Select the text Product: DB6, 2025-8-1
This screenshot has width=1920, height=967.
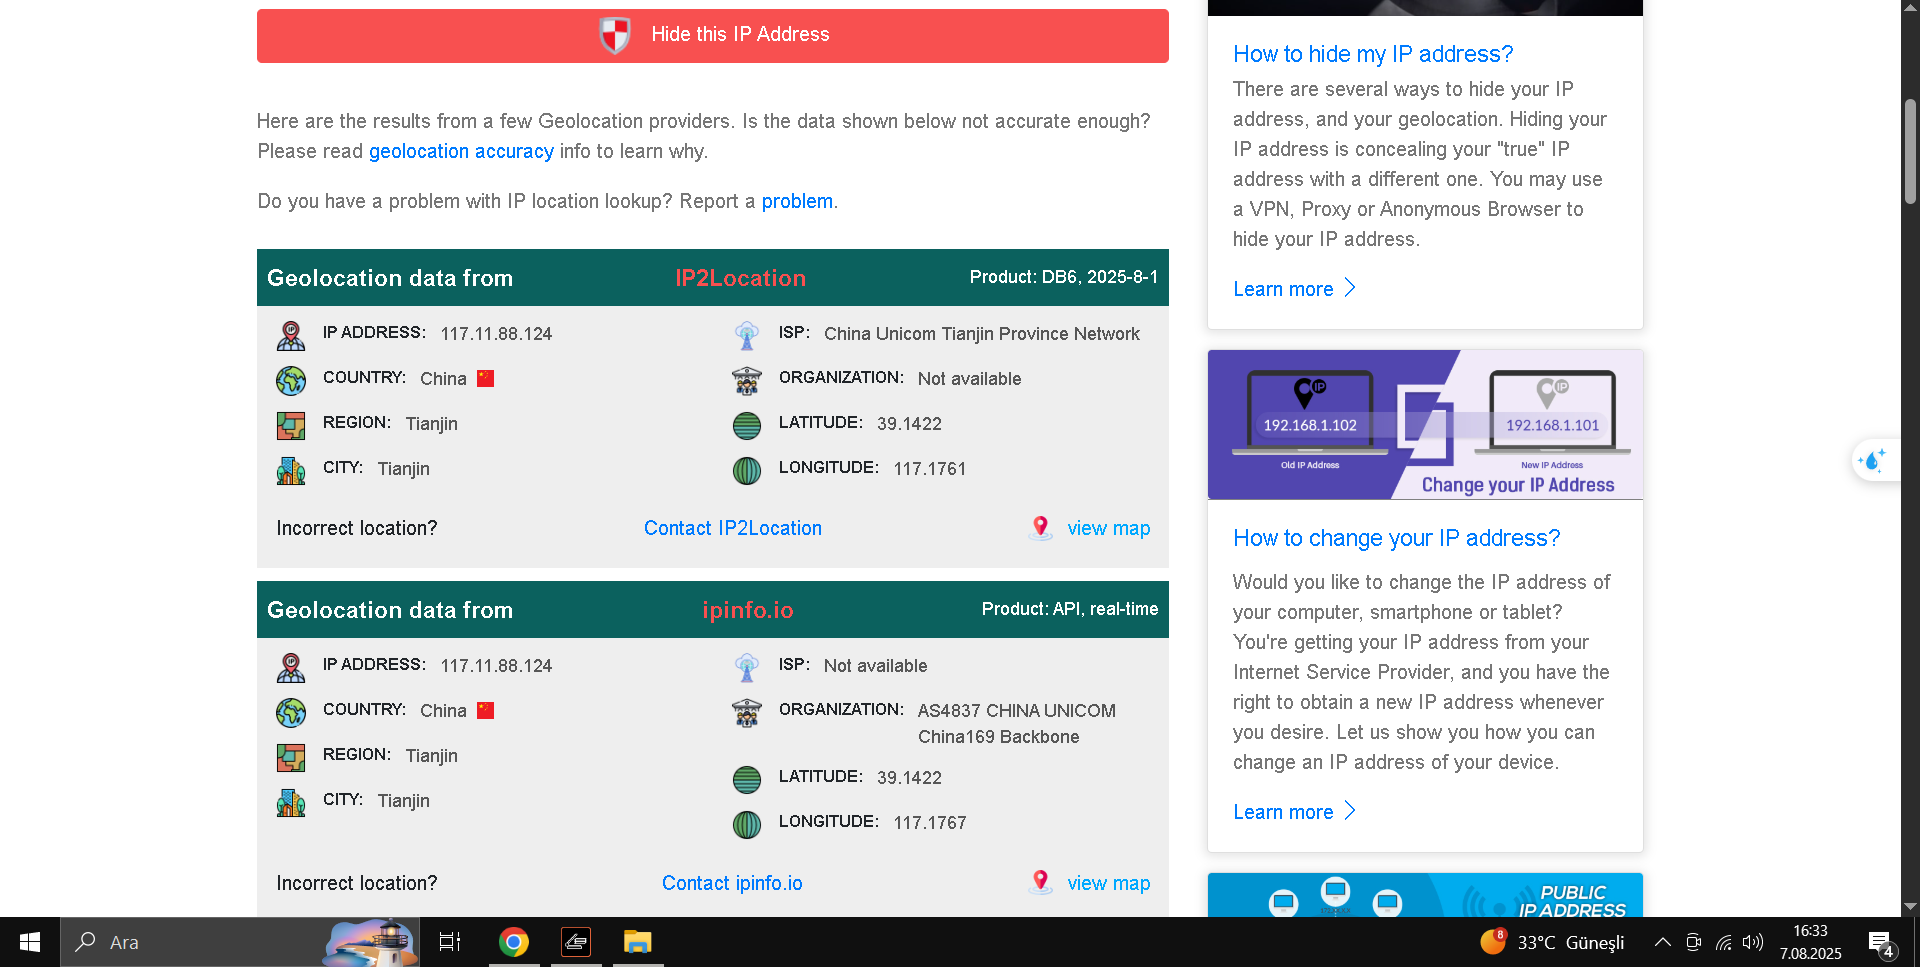1063,277
